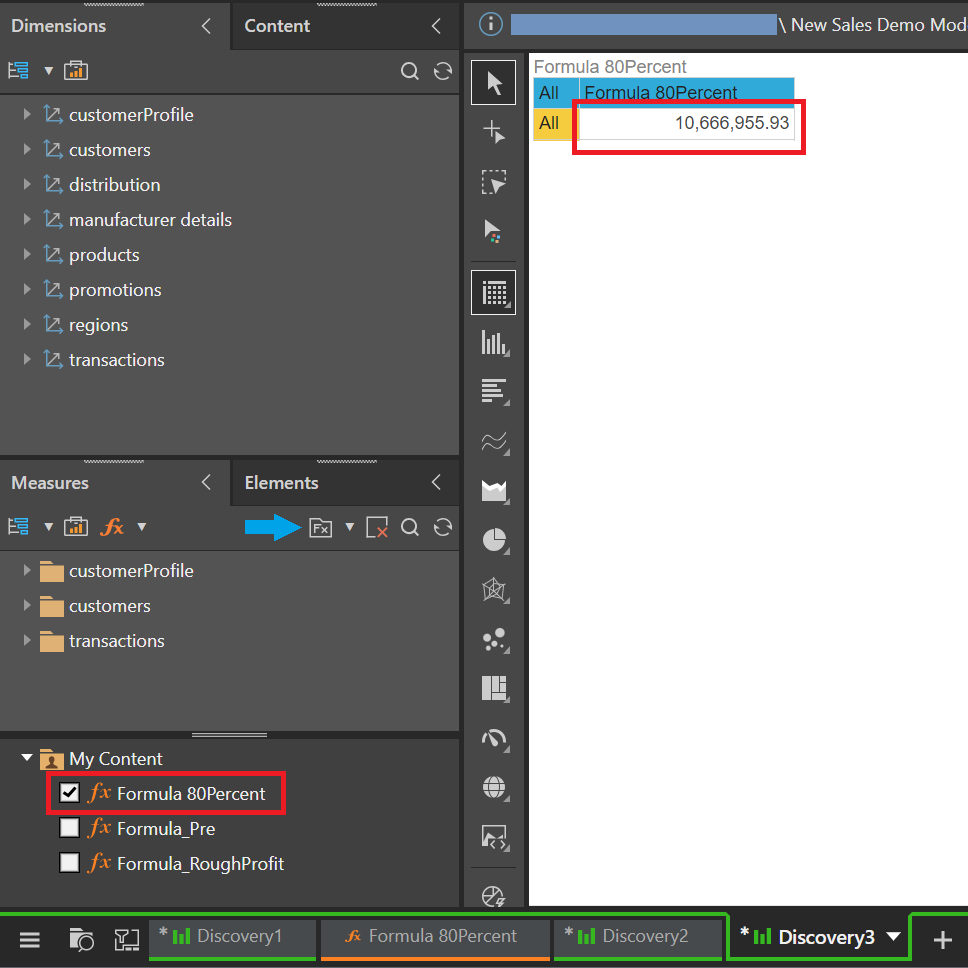Switch visualization to line chart

click(494, 442)
